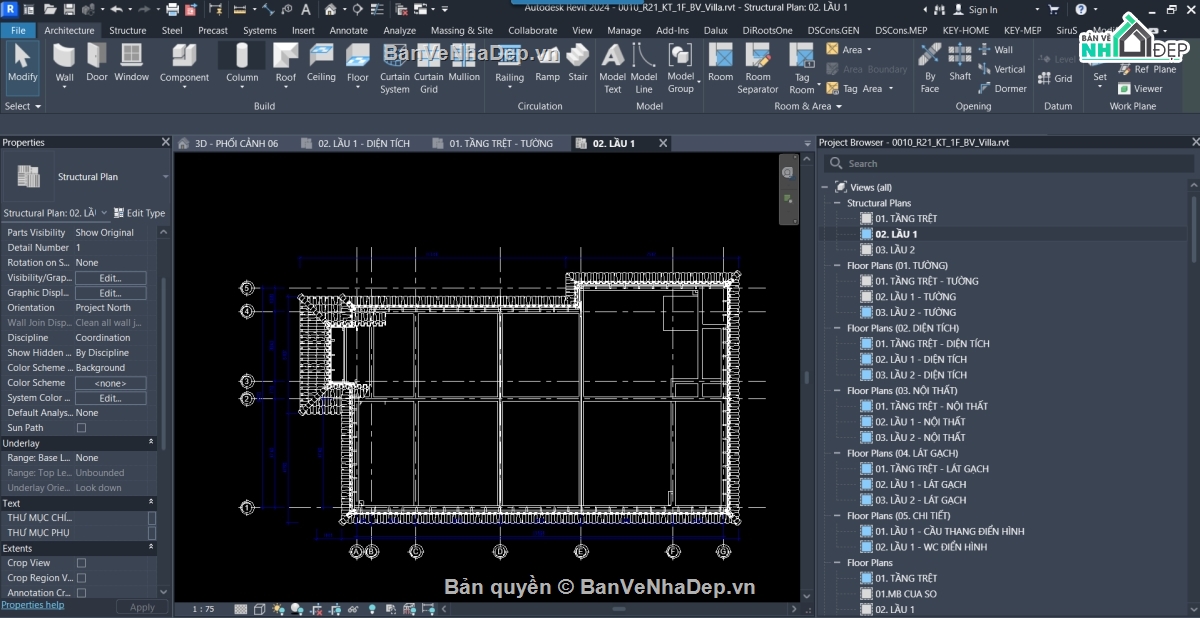The width and height of the screenshot is (1200, 618).
Task: Collapse the Underlay section in Properties
Action: pos(151,442)
